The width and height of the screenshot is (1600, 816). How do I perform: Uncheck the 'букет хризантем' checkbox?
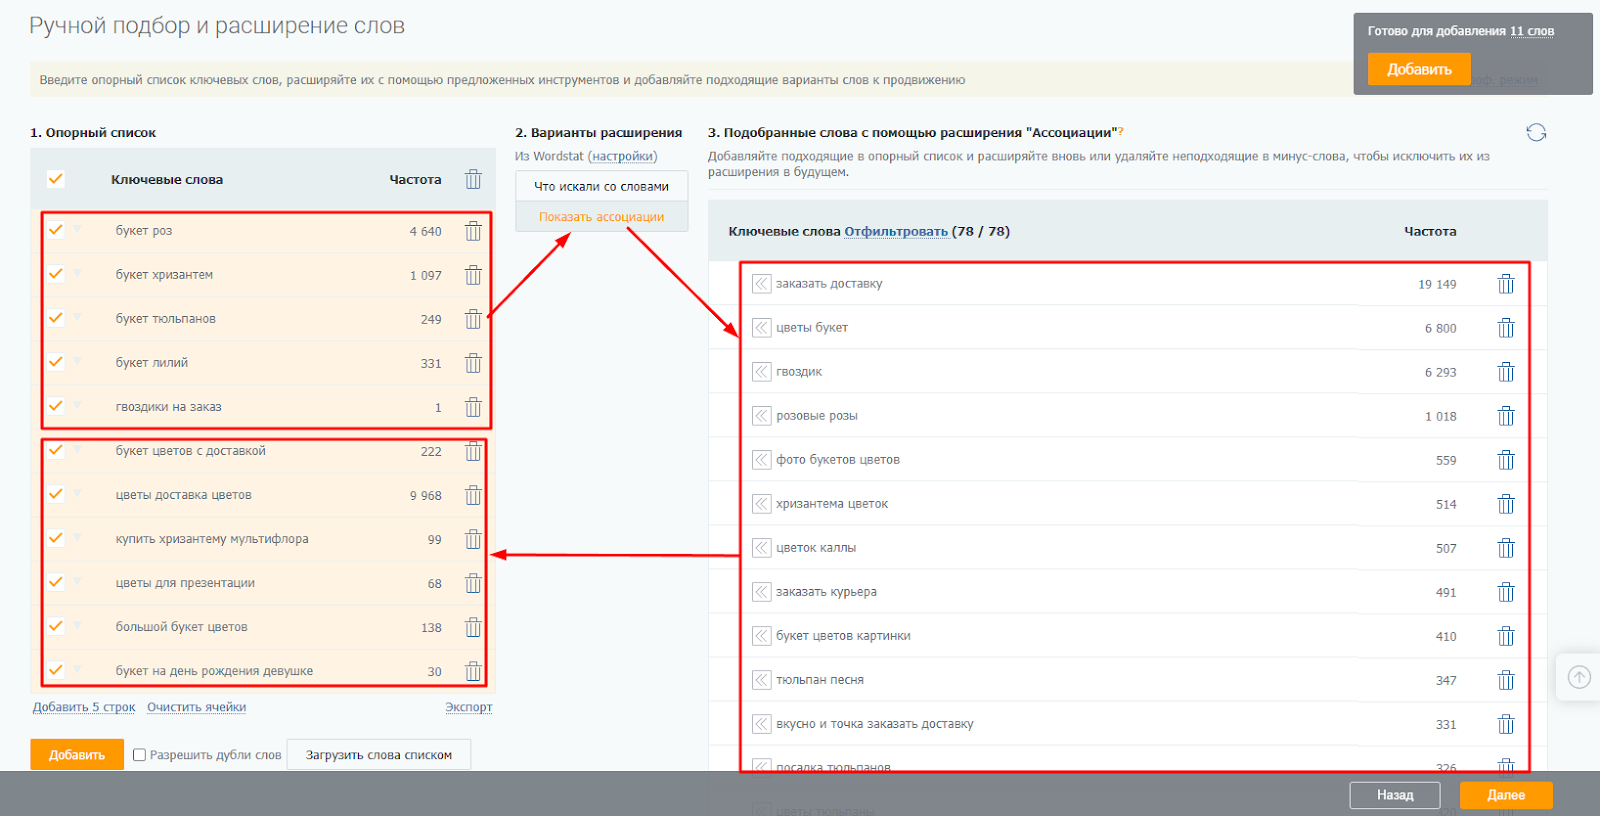click(56, 274)
